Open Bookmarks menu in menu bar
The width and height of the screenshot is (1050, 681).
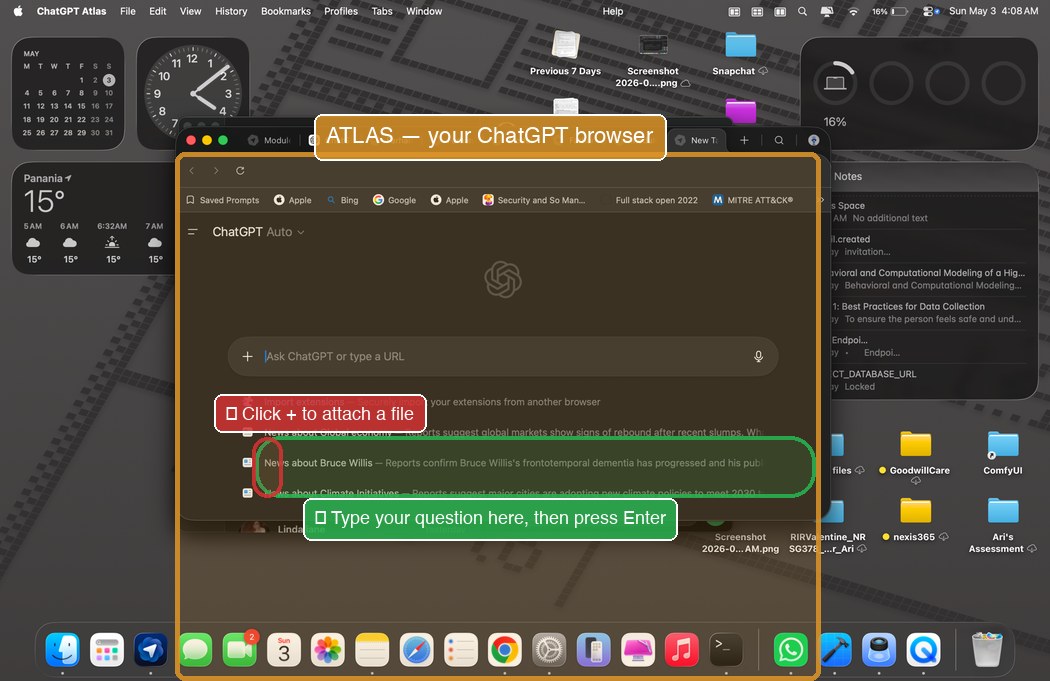point(286,11)
